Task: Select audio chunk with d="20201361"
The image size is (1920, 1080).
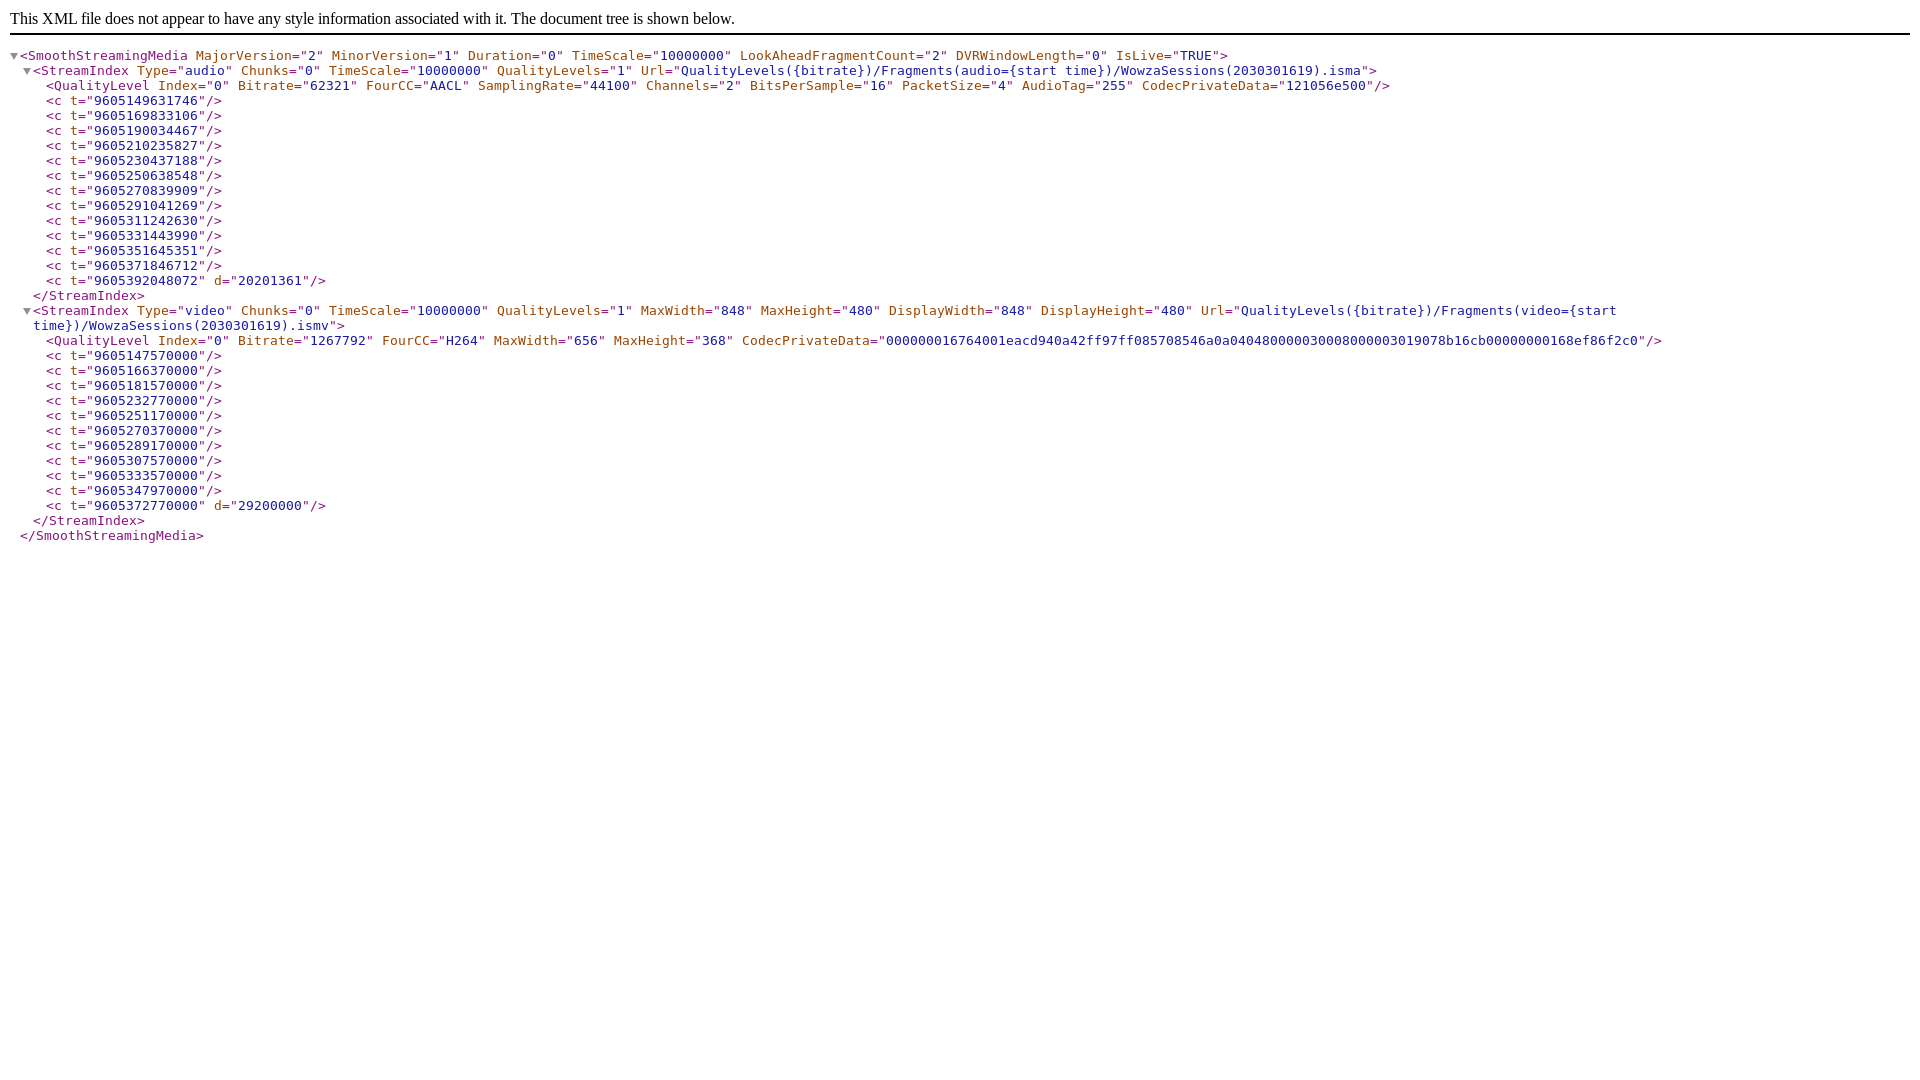Action: (186, 281)
